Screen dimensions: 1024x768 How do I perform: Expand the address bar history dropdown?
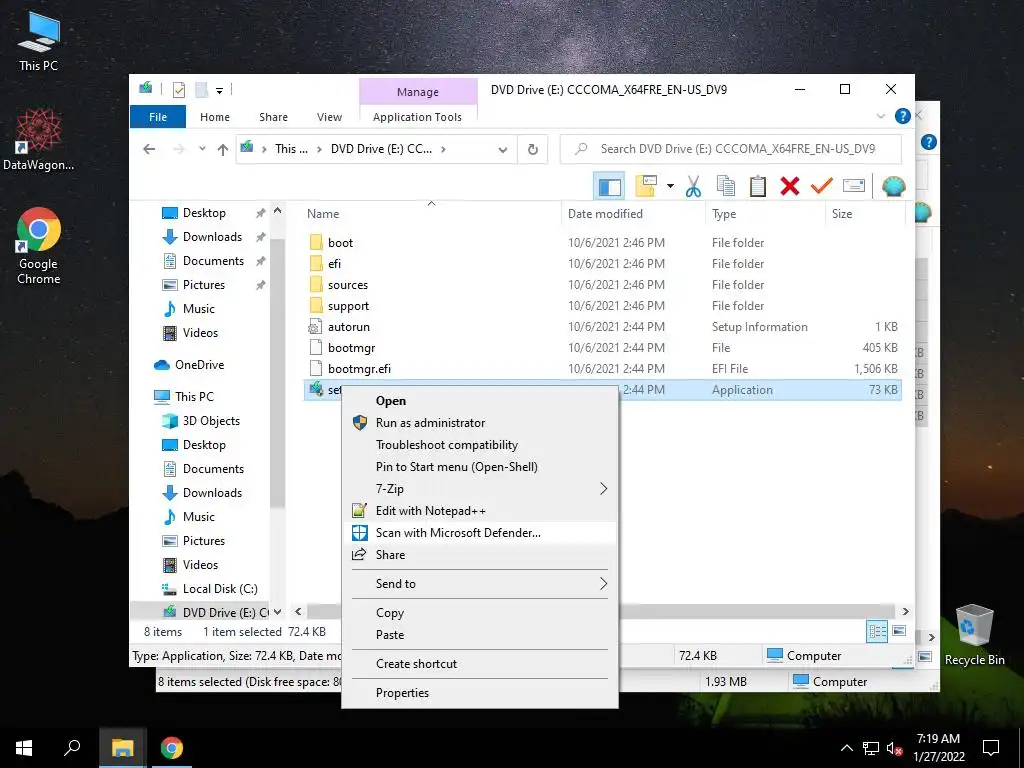[503, 150]
